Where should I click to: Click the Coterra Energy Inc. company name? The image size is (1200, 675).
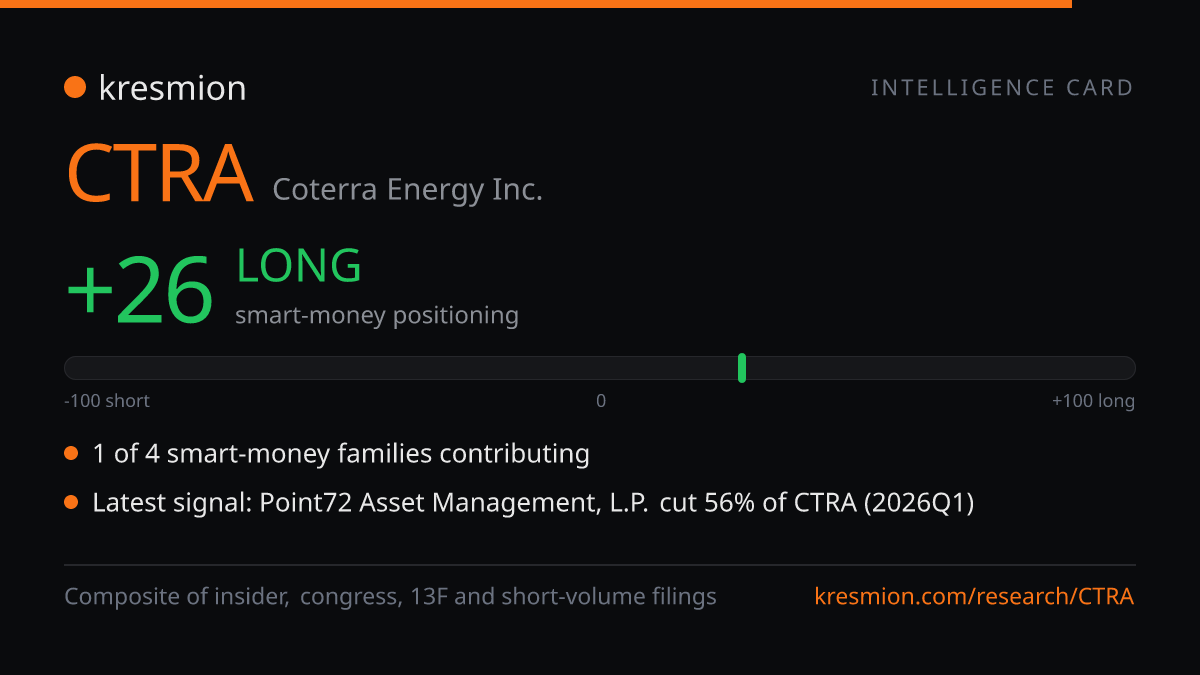point(407,189)
